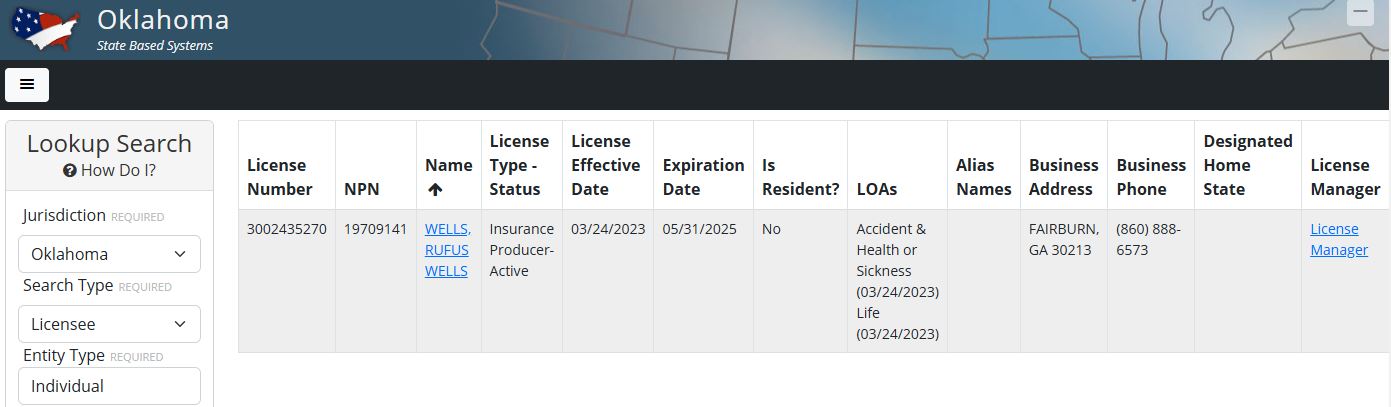Viewport: 1391px width, 407px height.
Task: Click the Designated Home State header
Action: pyautogui.click(x=1247, y=165)
